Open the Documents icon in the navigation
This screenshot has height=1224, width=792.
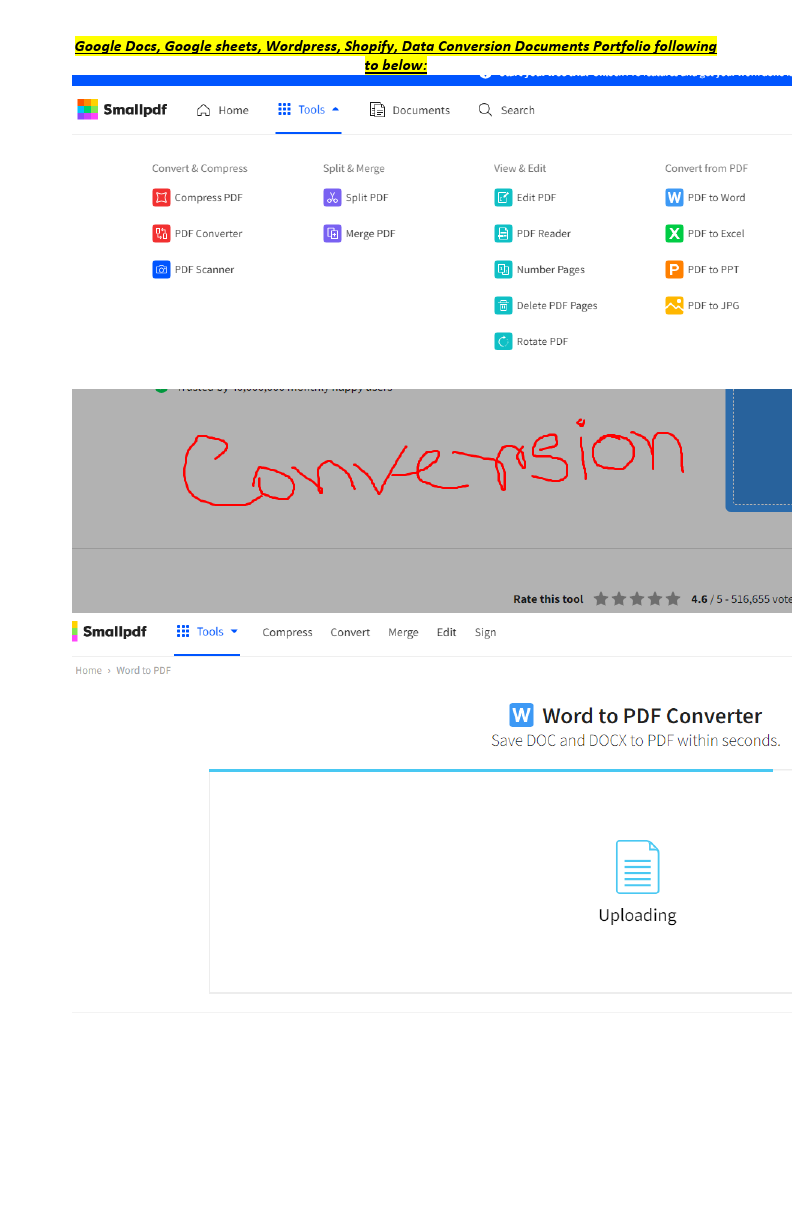click(x=378, y=110)
